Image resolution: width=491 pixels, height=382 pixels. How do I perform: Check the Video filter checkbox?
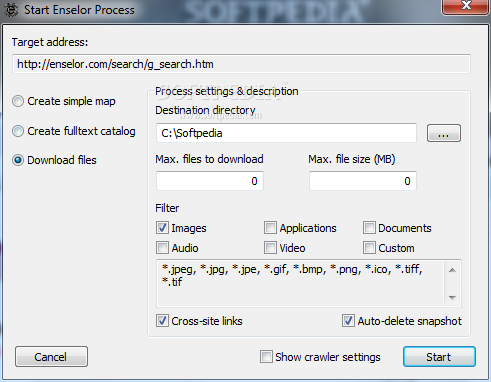pos(270,248)
